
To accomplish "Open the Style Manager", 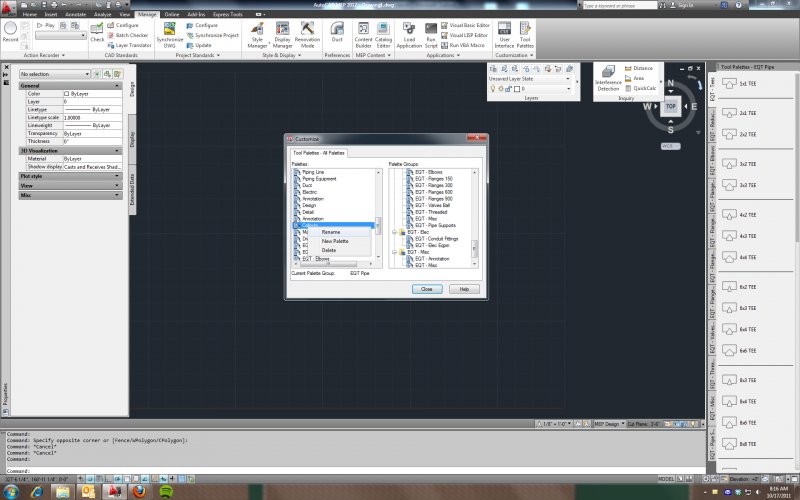I will click(x=257, y=35).
